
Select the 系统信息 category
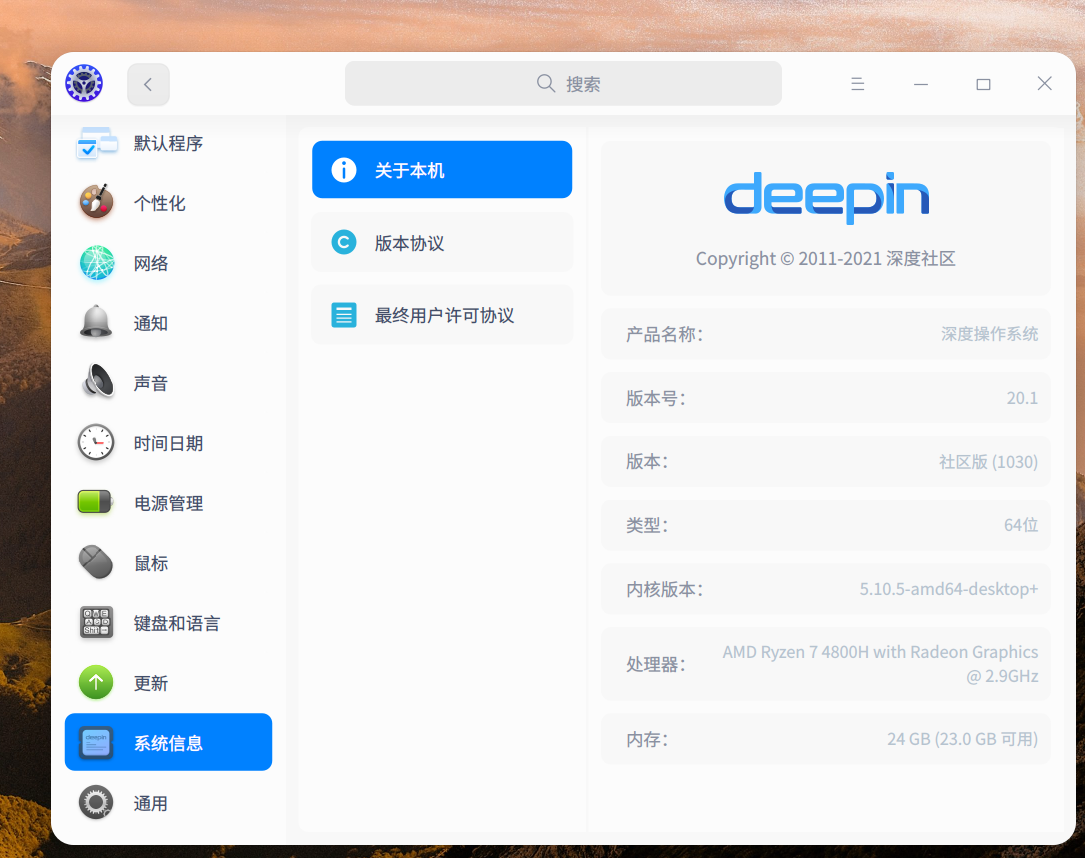(x=168, y=742)
